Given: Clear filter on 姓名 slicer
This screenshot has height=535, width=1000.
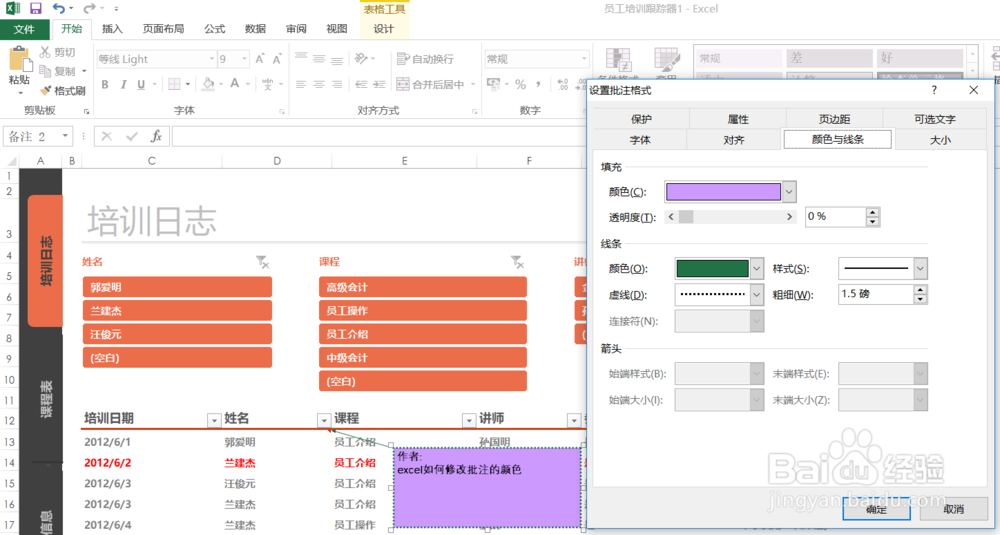Looking at the screenshot, I should [x=263, y=261].
